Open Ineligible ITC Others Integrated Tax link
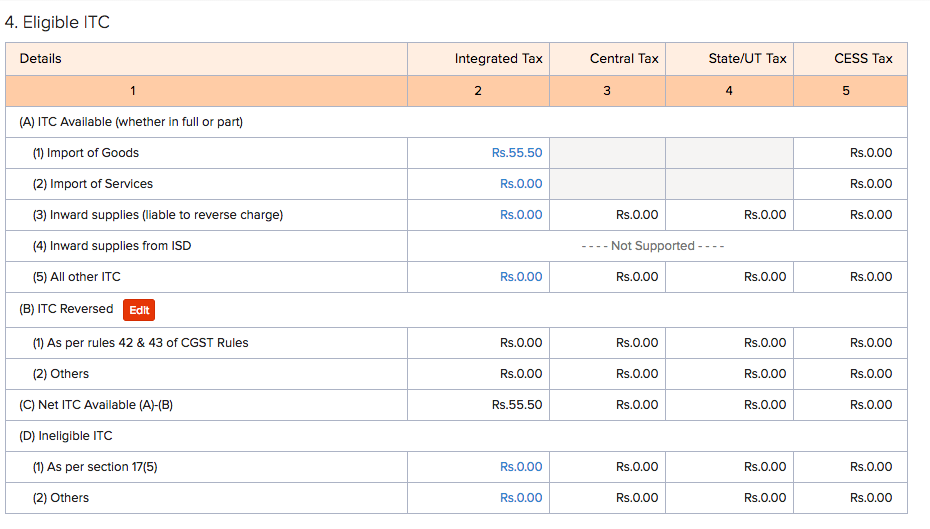The image size is (930, 529). point(520,498)
